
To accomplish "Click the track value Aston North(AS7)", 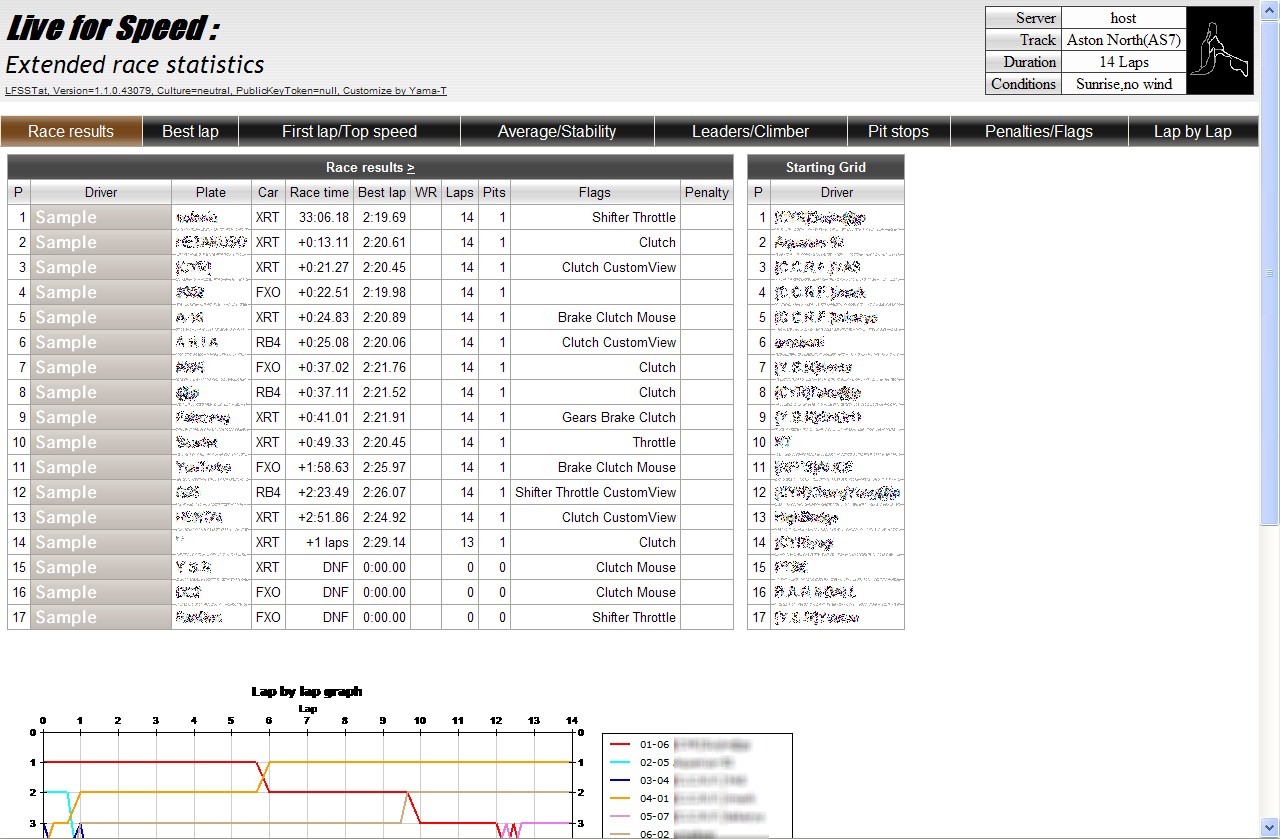I will 1123,40.
